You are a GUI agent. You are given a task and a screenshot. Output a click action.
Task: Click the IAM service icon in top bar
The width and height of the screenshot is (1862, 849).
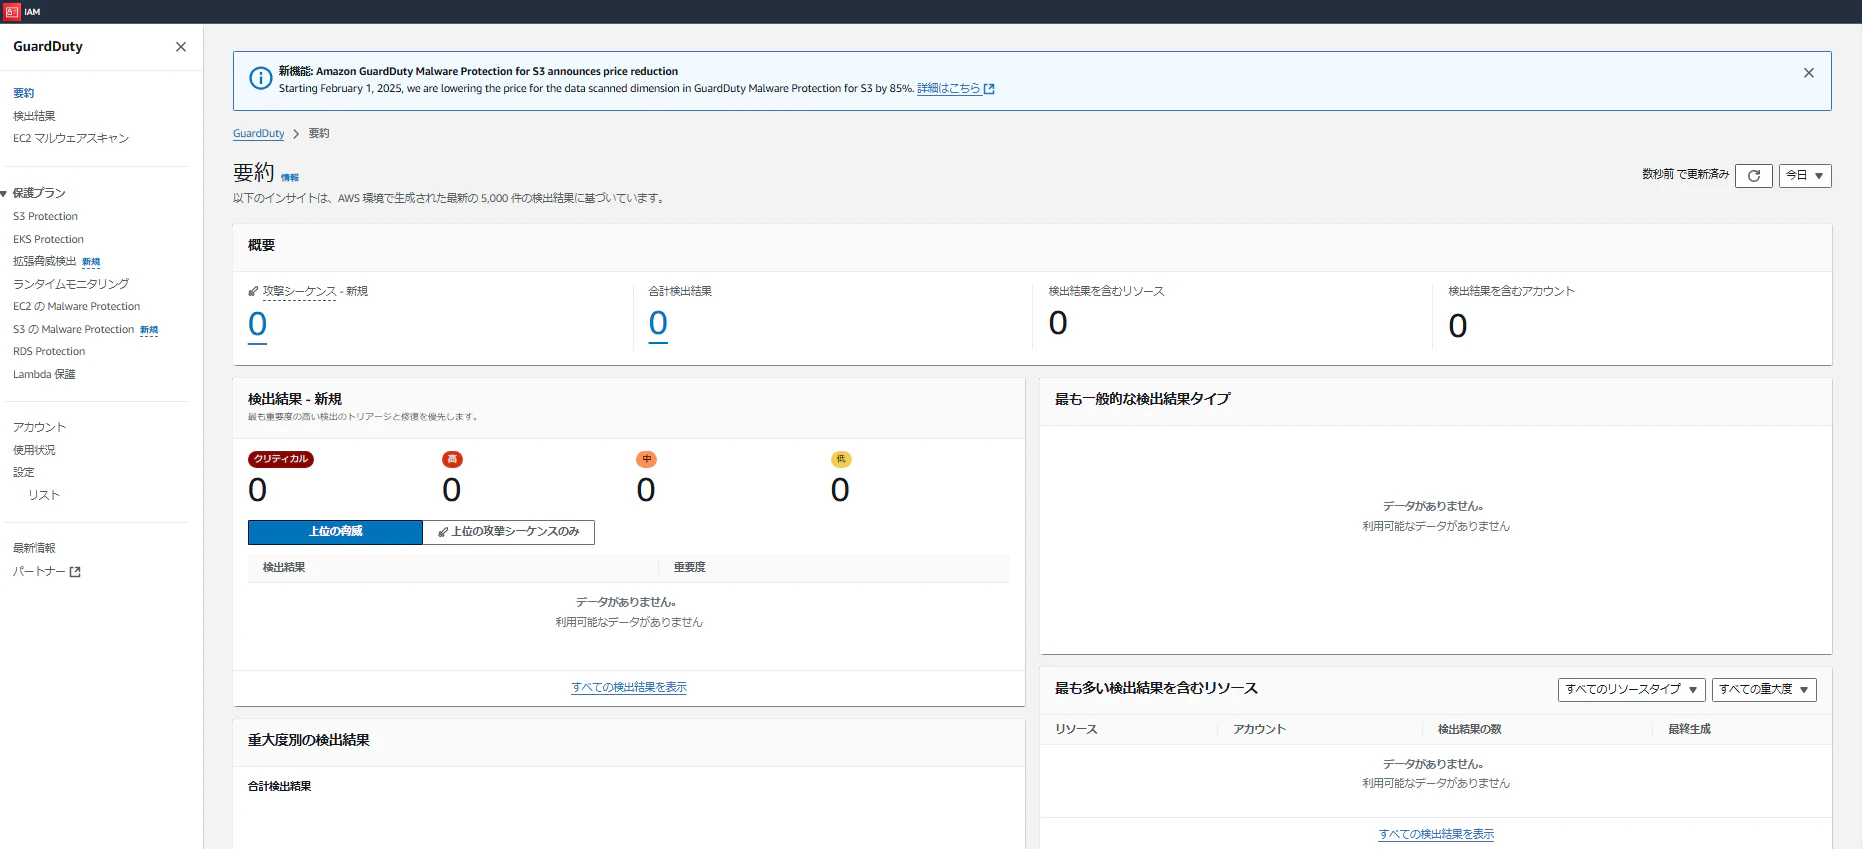pos(12,12)
